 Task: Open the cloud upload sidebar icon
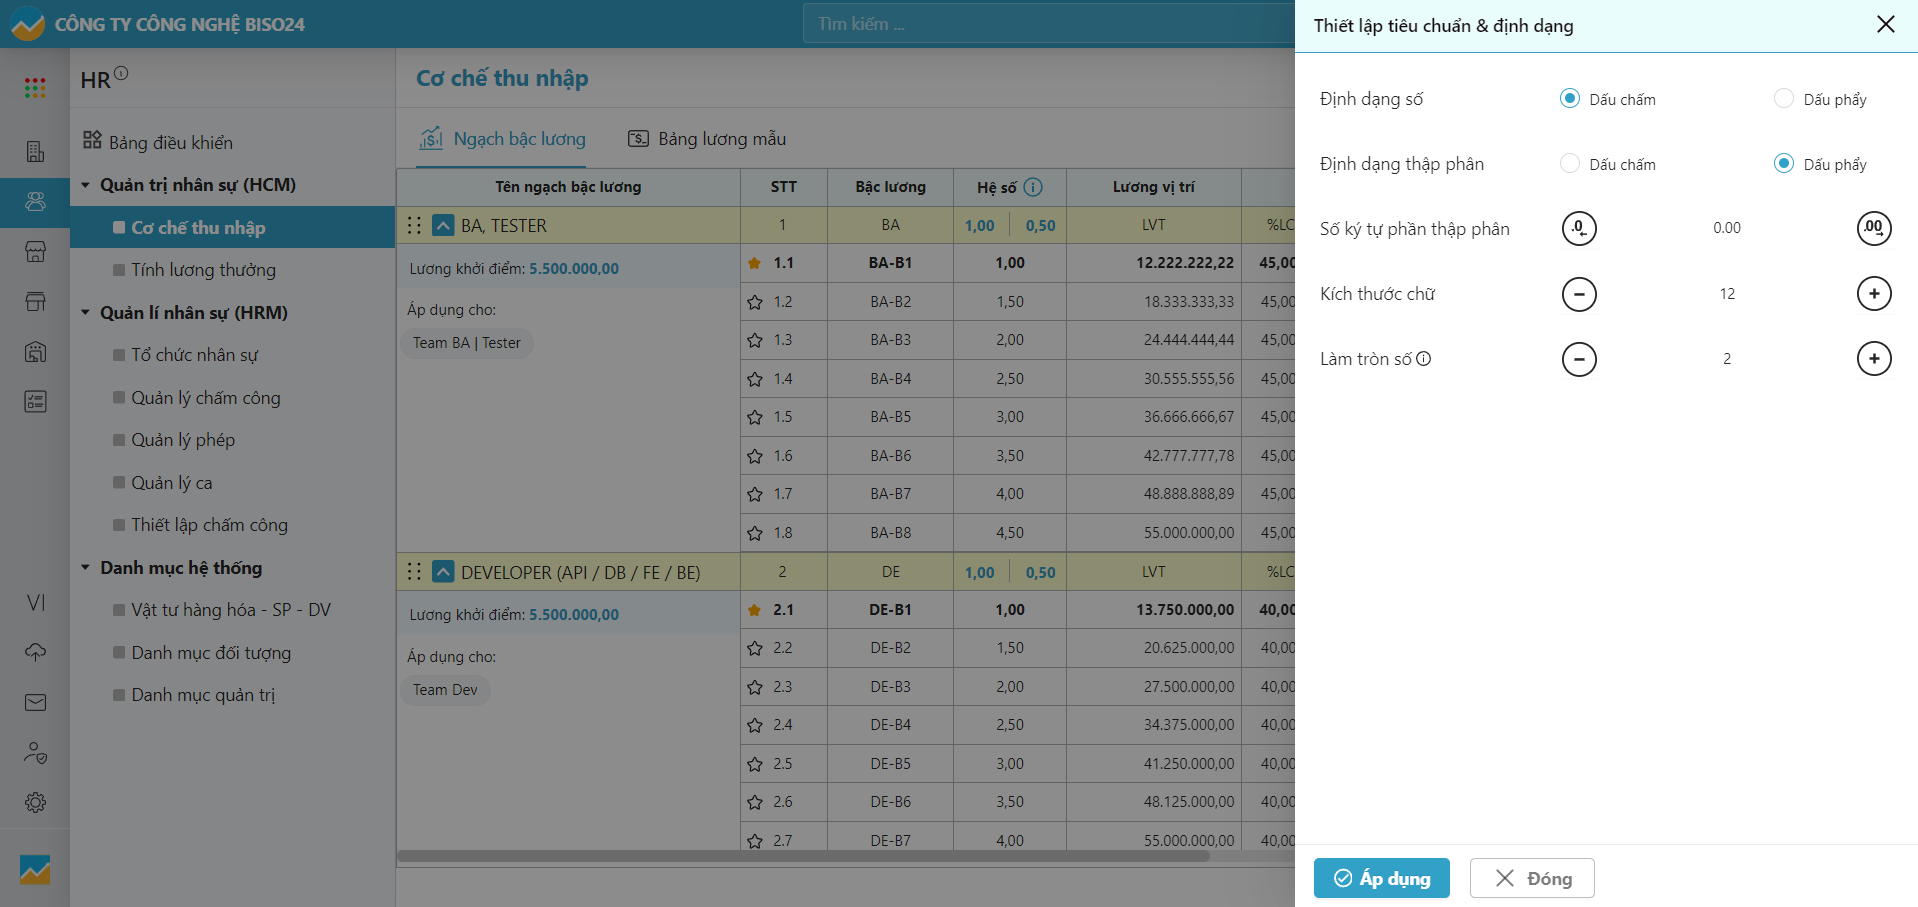tap(35, 652)
